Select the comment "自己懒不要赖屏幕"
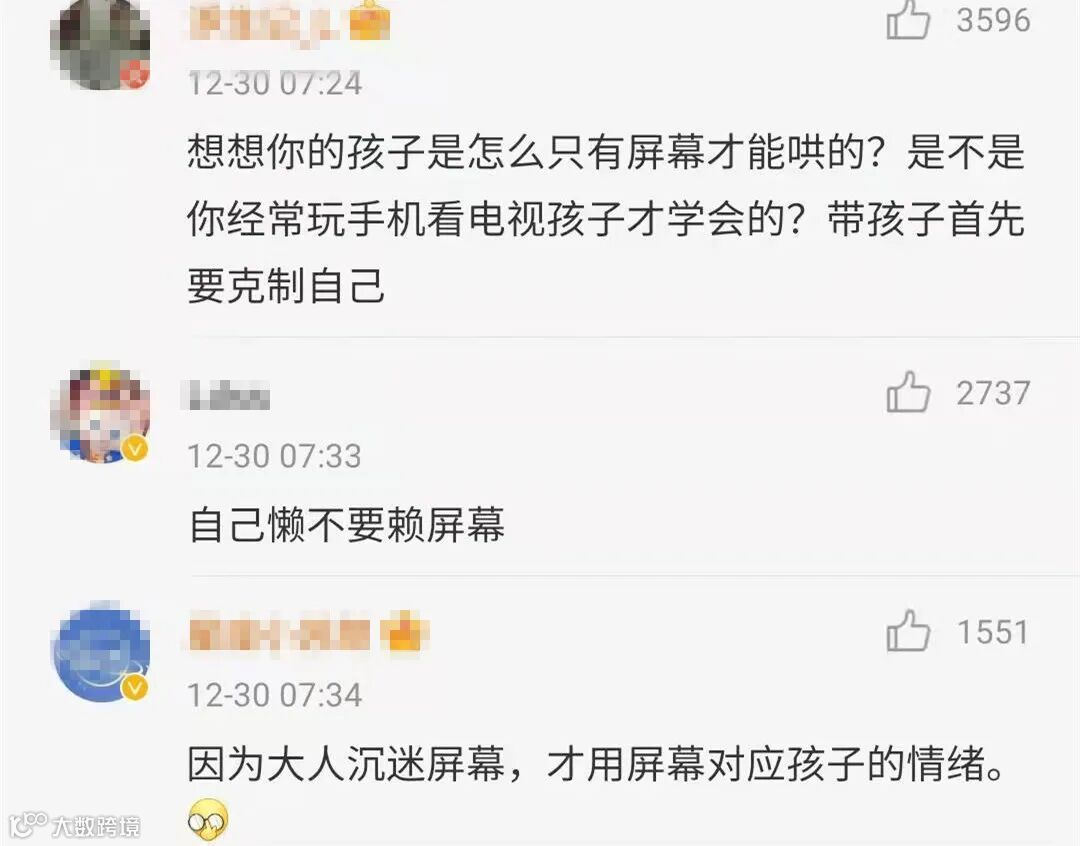The height and width of the screenshot is (846, 1080). (x=346, y=525)
